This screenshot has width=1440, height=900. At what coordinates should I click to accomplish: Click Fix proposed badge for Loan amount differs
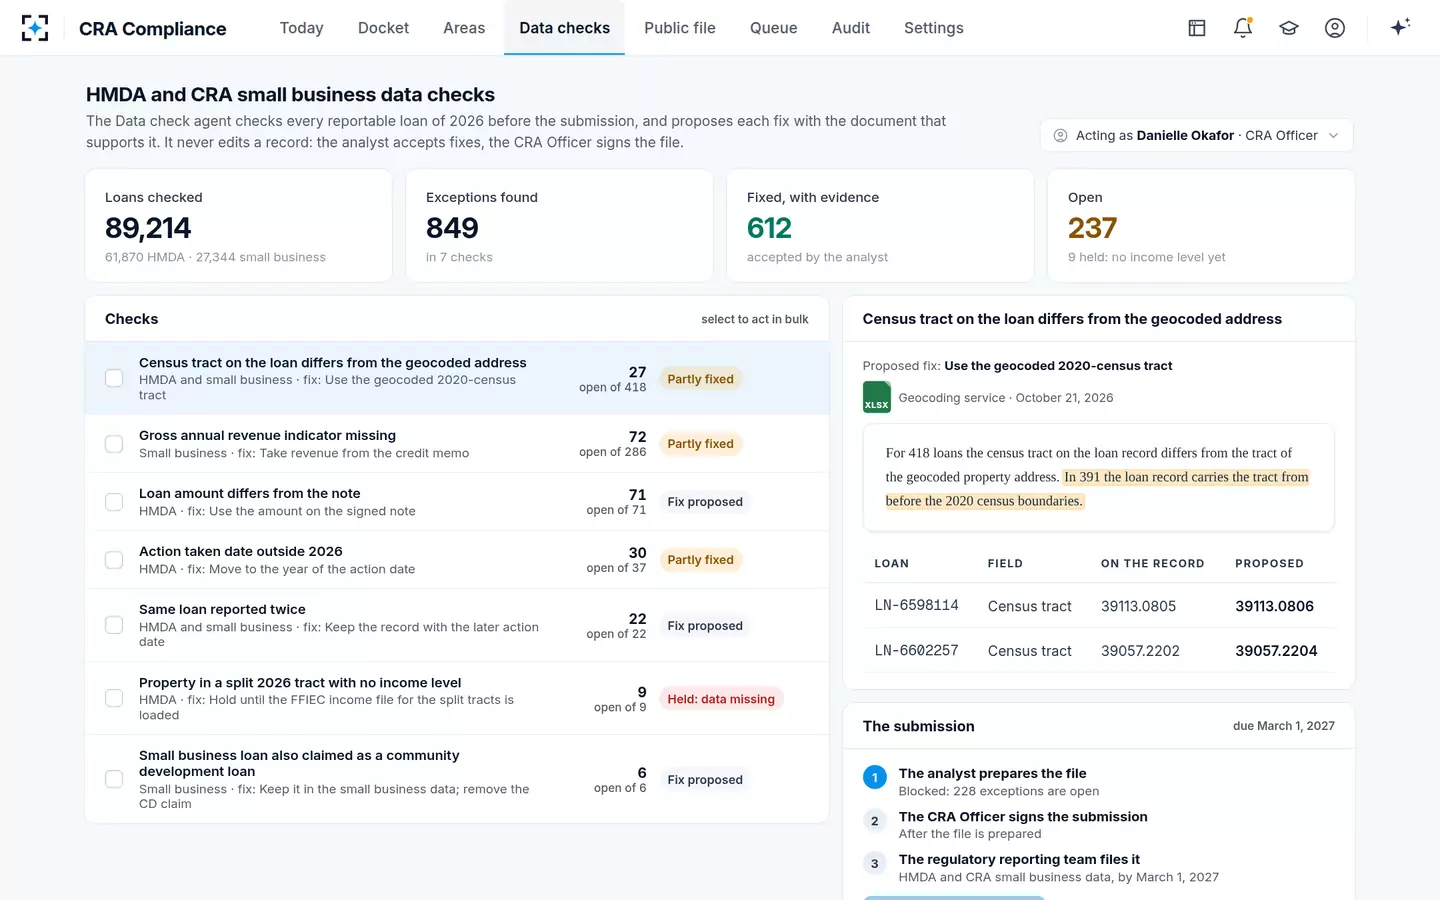tap(705, 502)
